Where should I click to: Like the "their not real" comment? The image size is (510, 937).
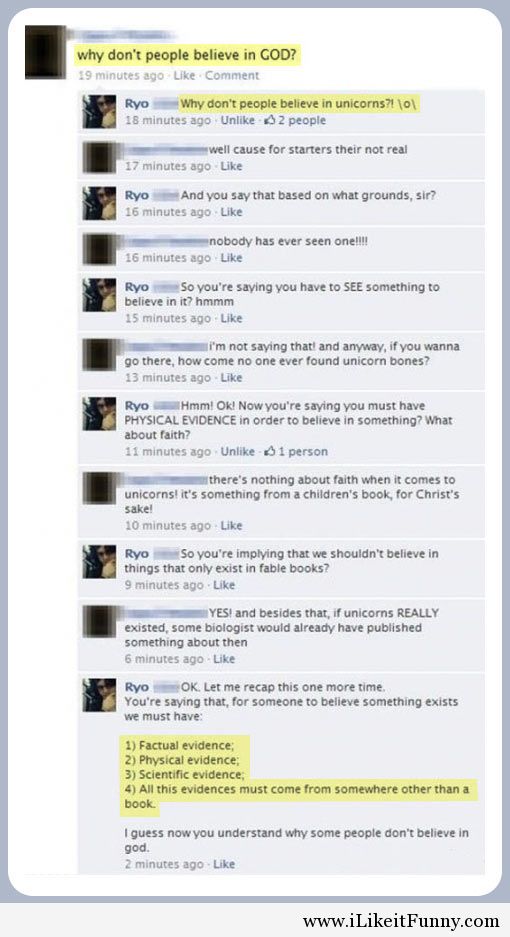tap(231, 166)
